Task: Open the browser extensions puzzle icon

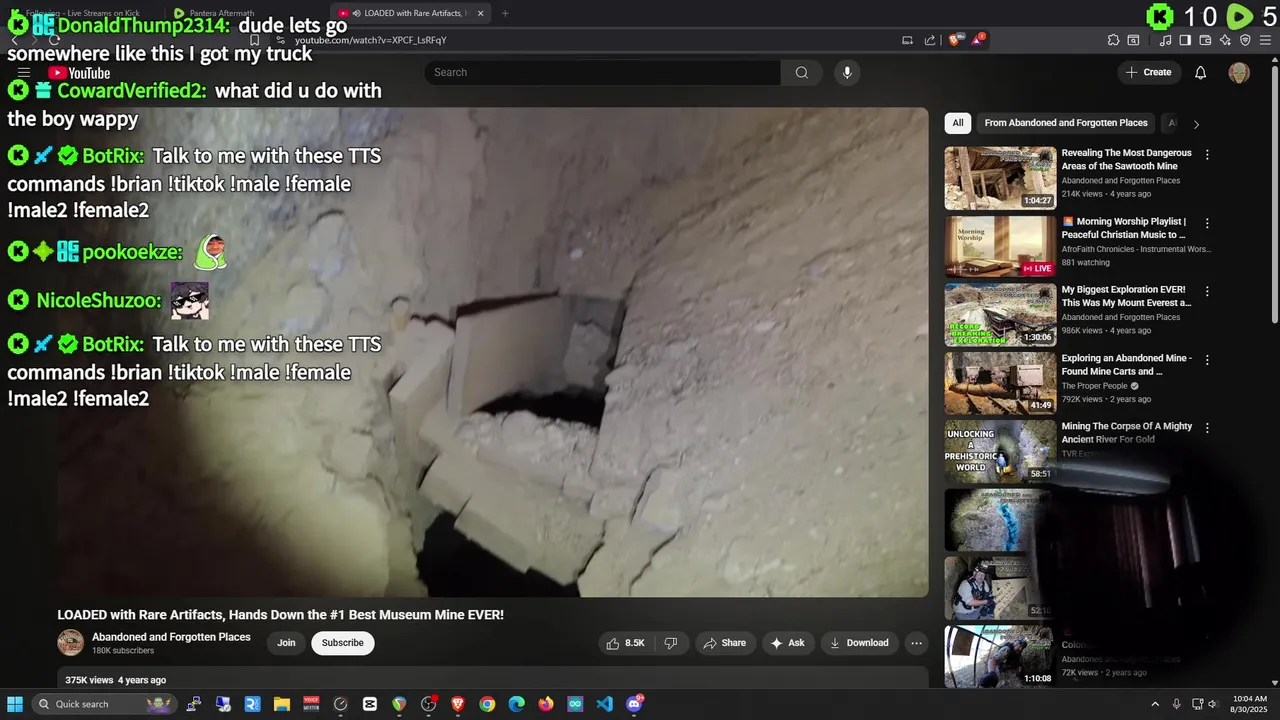Action: point(1113,40)
